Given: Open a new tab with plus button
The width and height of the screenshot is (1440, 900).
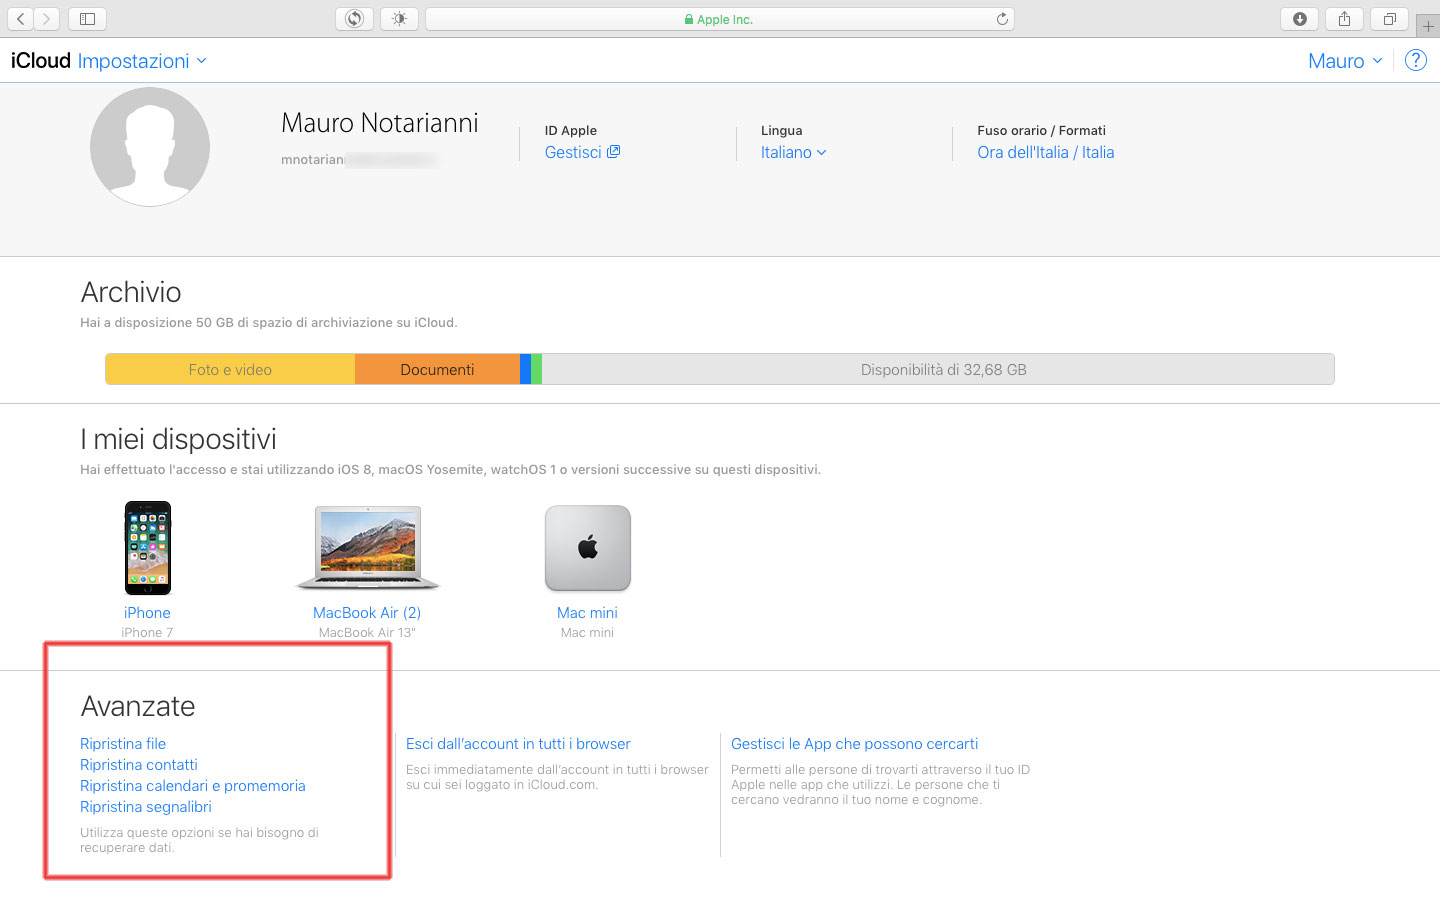Looking at the screenshot, I should [x=1427, y=26].
